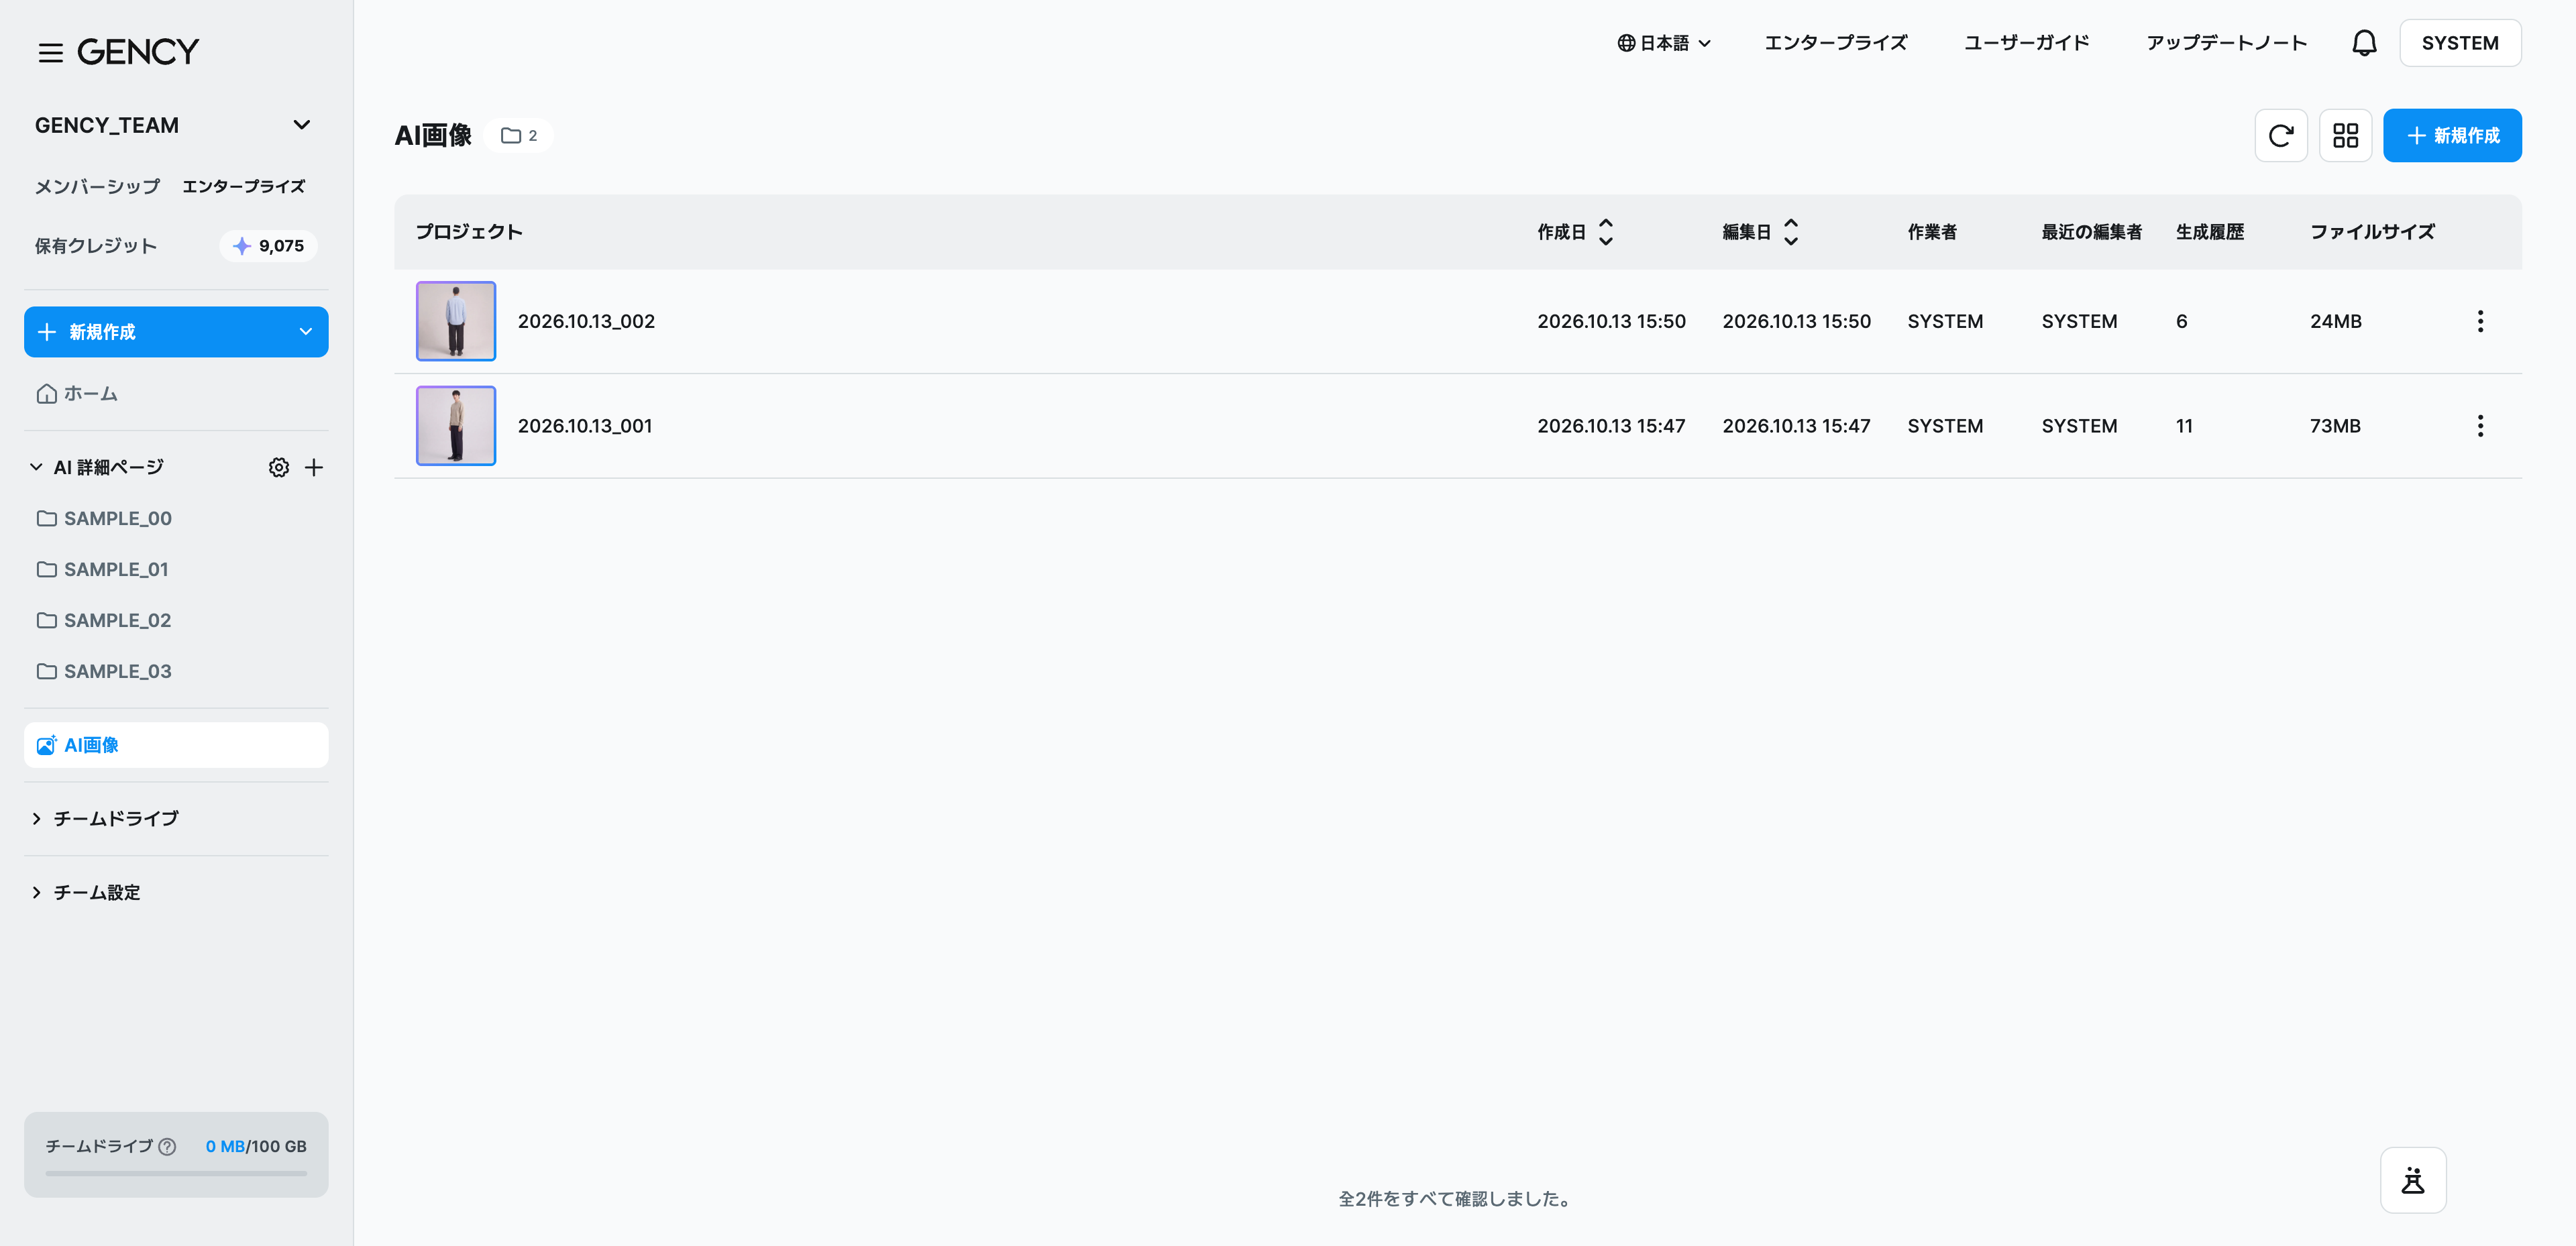Open ユーザーガイド in top navigation
The image size is (2576, 1246).
tap(2026, 43)
